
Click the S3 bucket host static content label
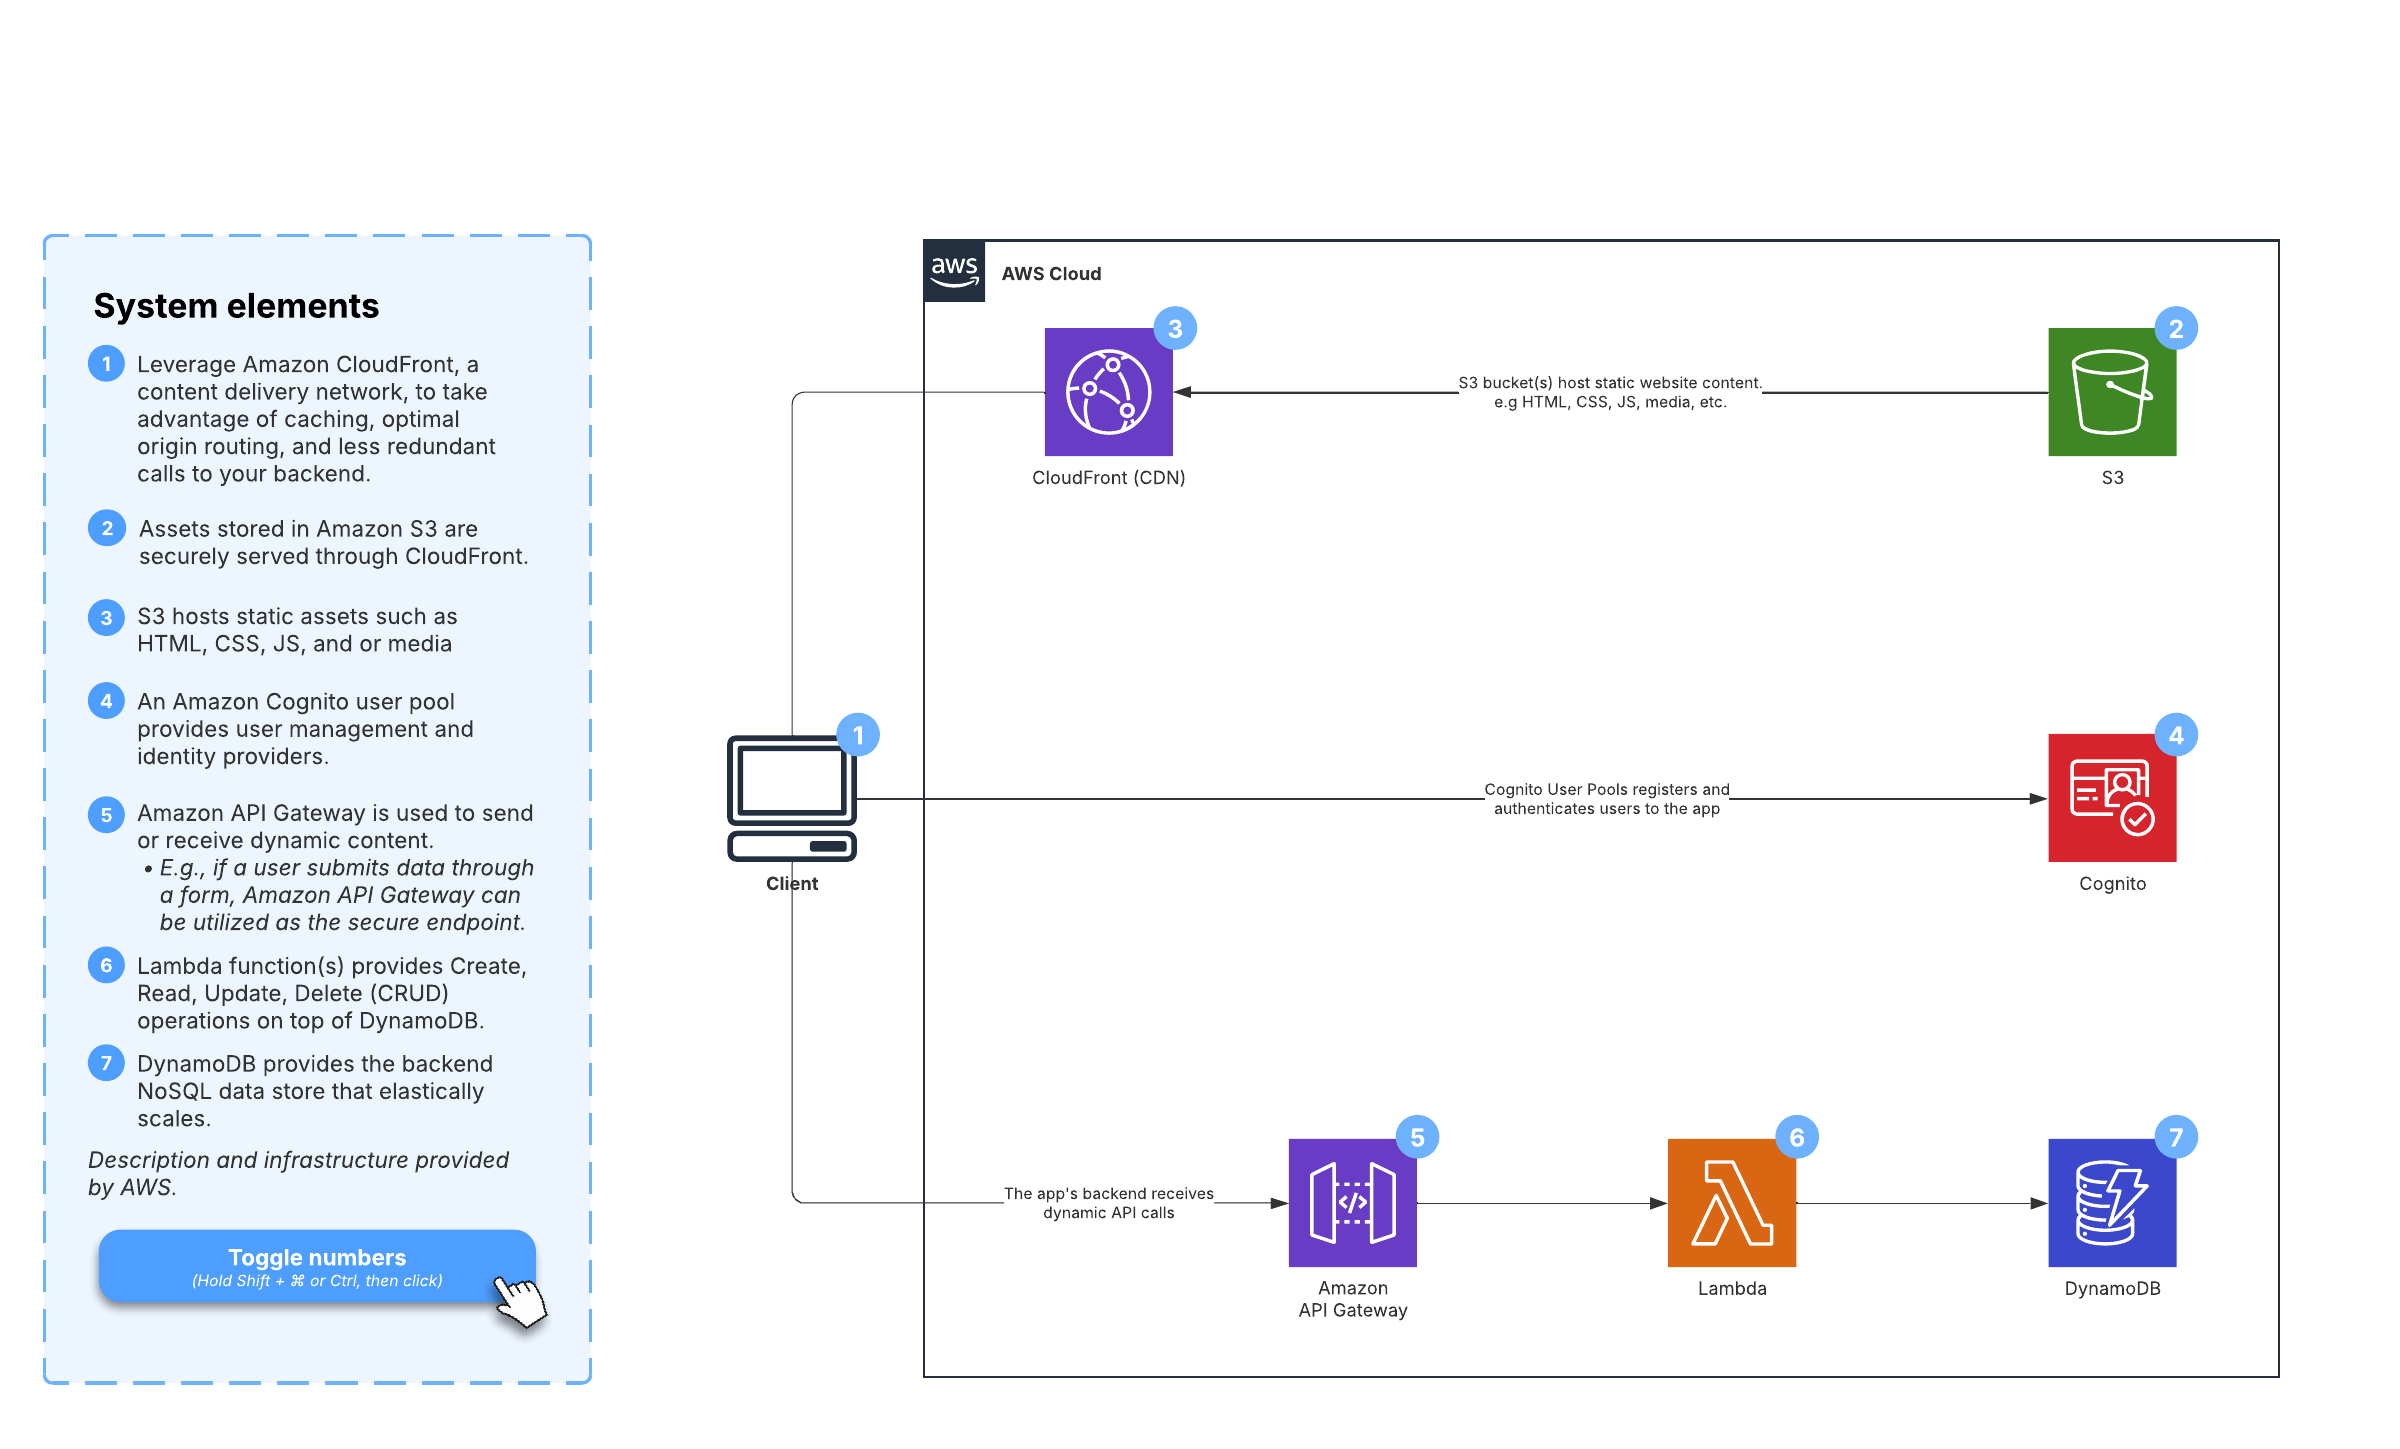coord(1609,392)
